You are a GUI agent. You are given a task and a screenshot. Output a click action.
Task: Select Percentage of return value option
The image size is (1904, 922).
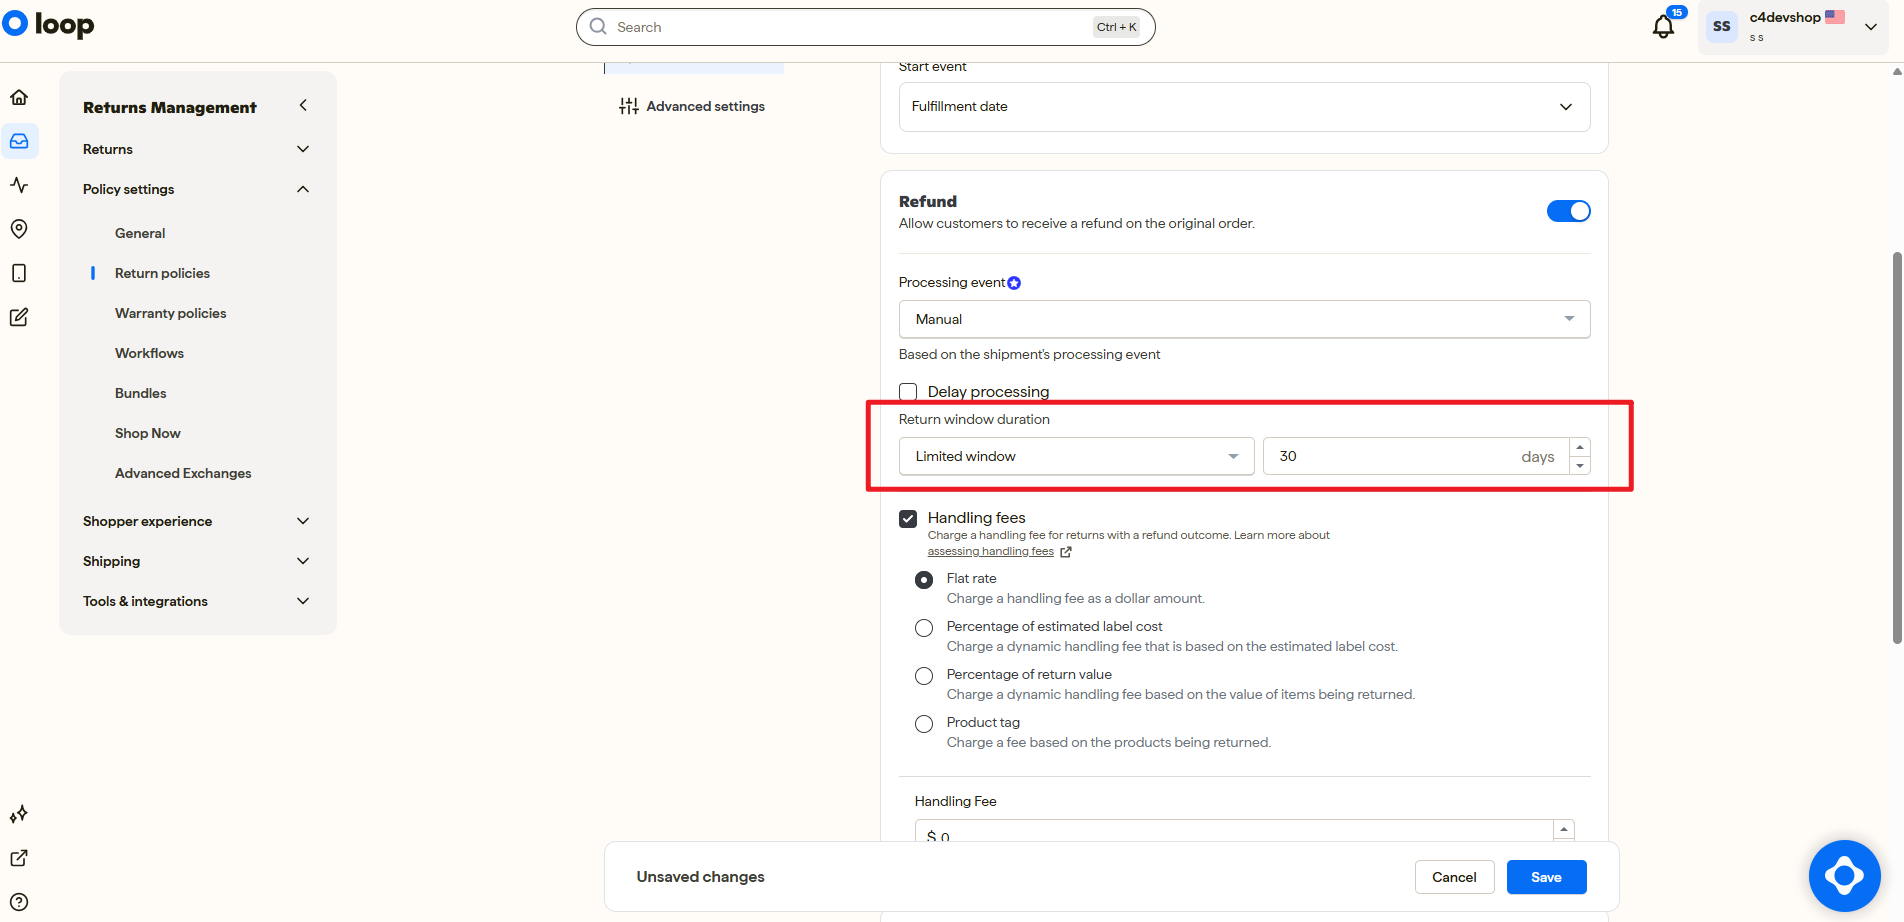tap(924, 676)
